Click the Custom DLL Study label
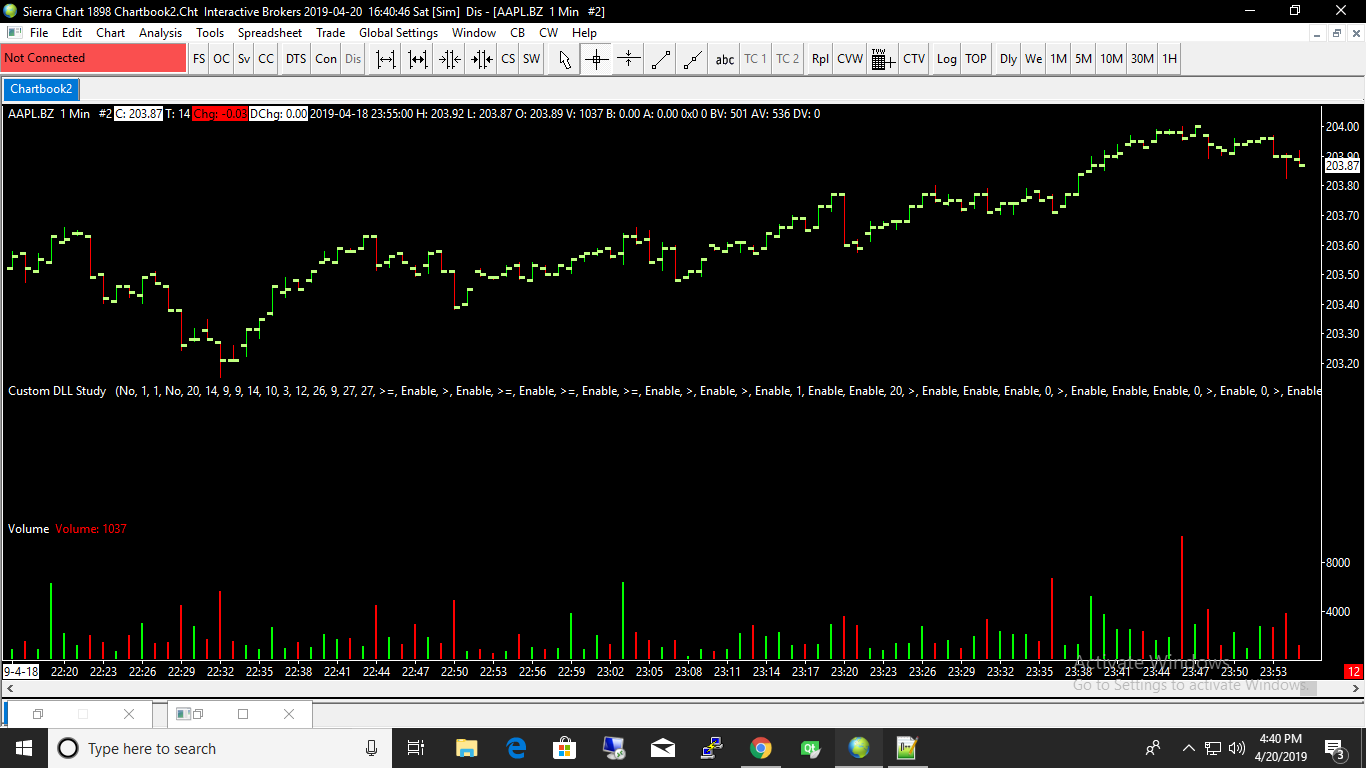Image resolution: width=1366 pixels, height=768 pixels. pos(57,391)
